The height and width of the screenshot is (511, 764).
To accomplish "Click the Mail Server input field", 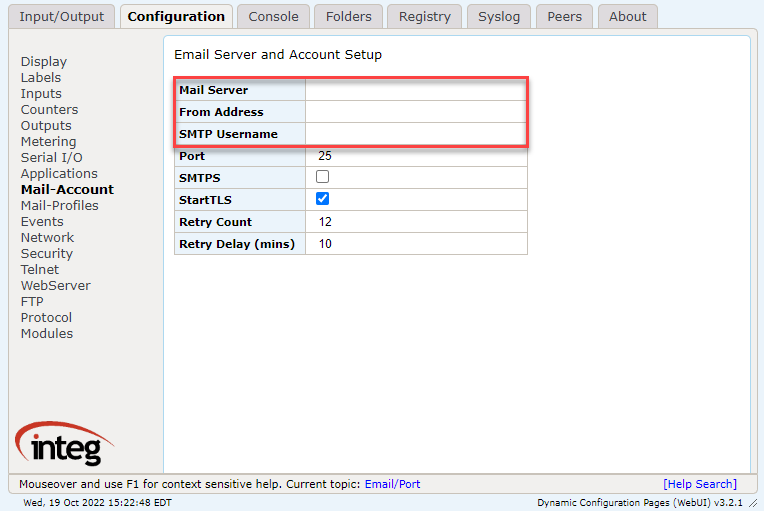I will click(x=415, y=90).
